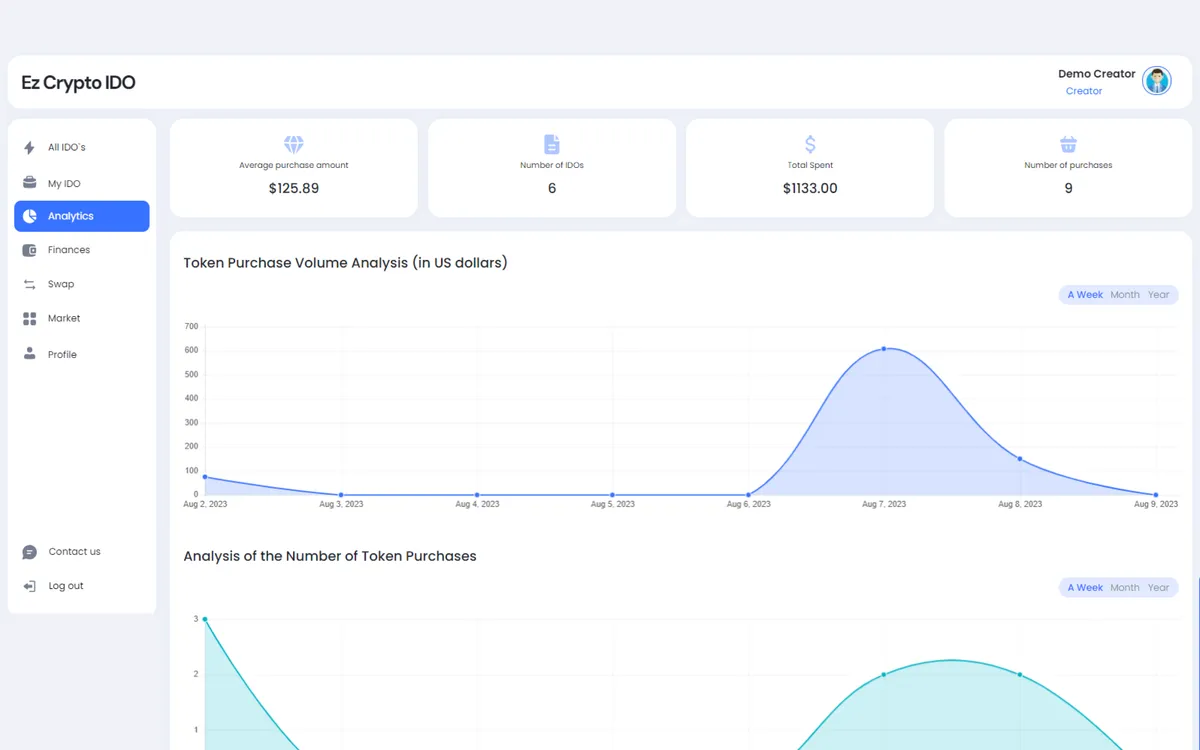
Task: Click the Ez Crypto IDO logo text
Action: coord(78,83)
